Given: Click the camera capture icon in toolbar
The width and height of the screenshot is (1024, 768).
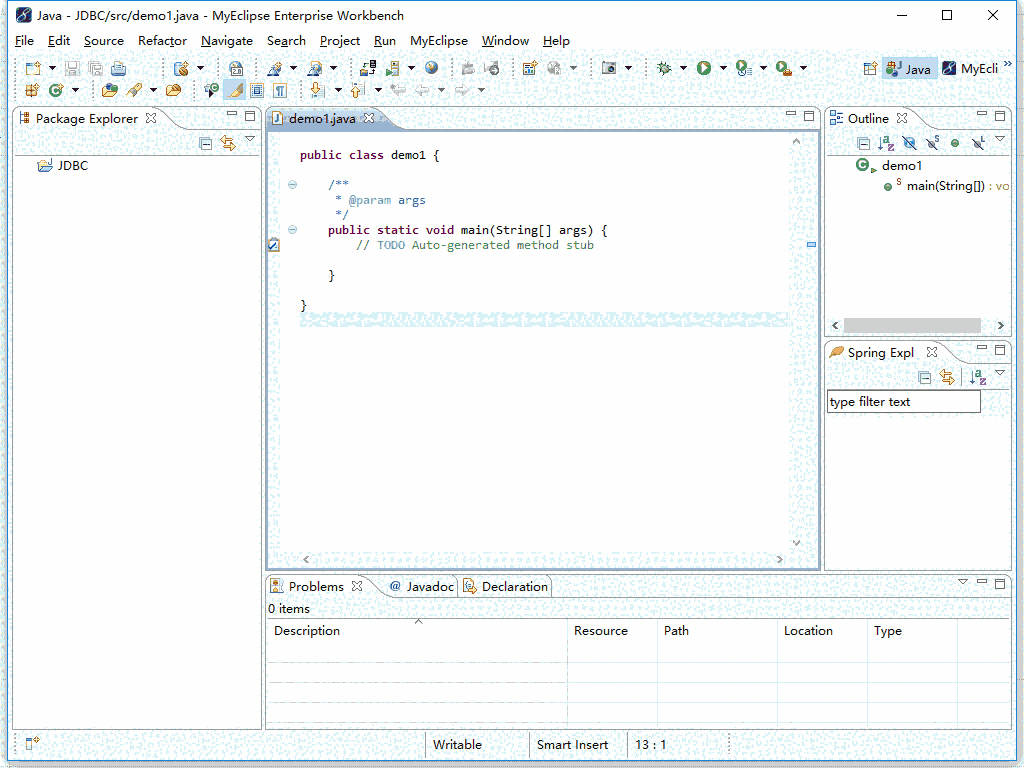Looking at the screenshot, I should coord(609,68).
